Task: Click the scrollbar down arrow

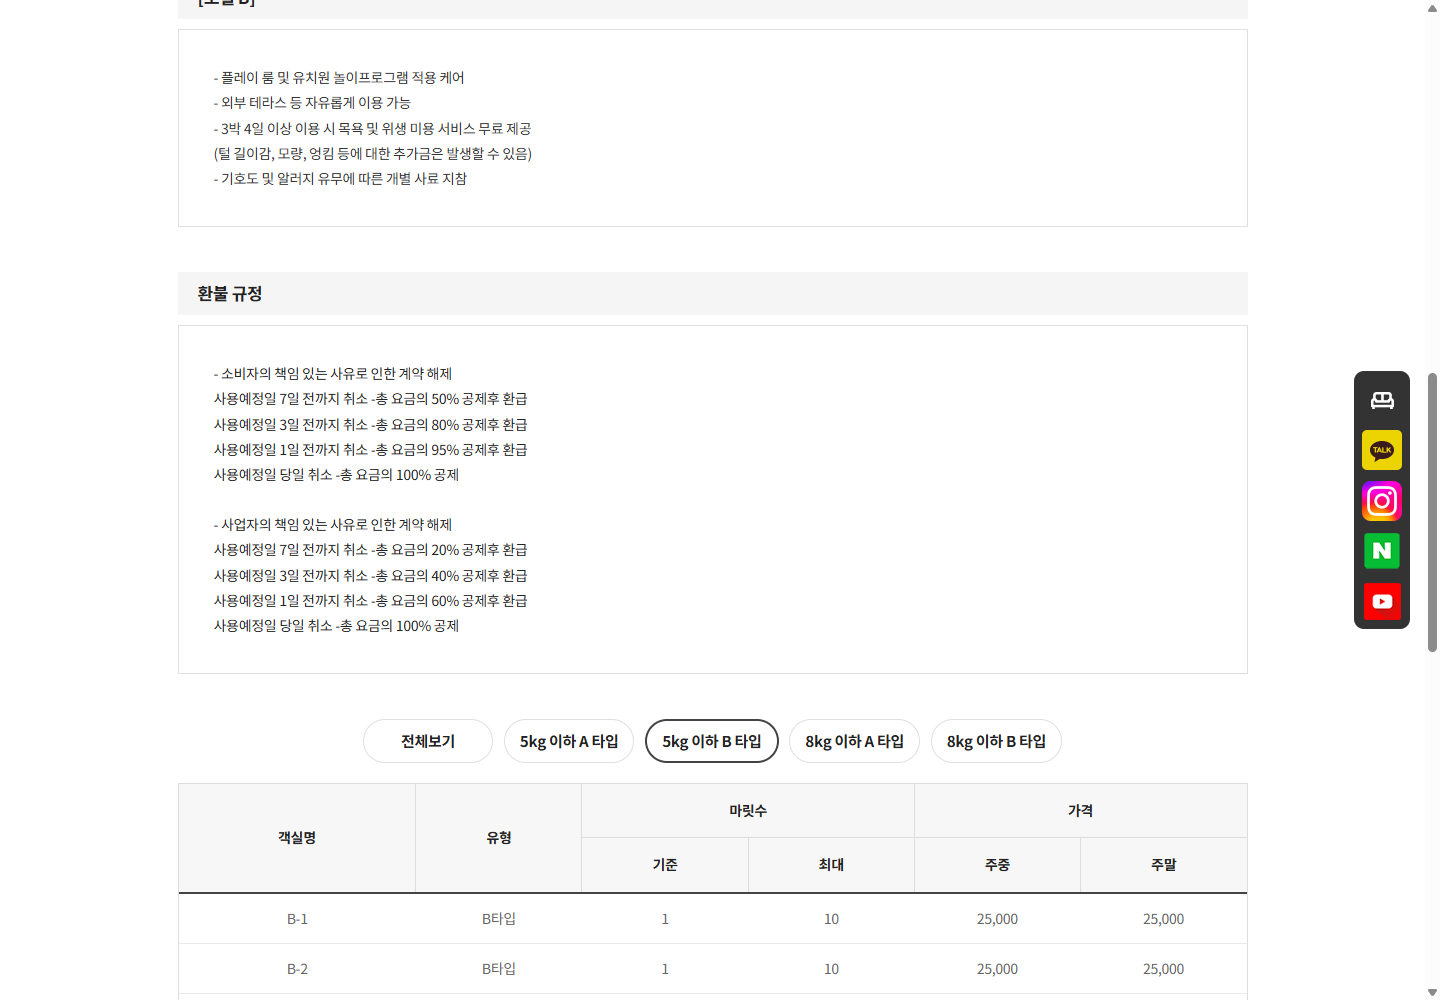Action: pos(1432,992)
